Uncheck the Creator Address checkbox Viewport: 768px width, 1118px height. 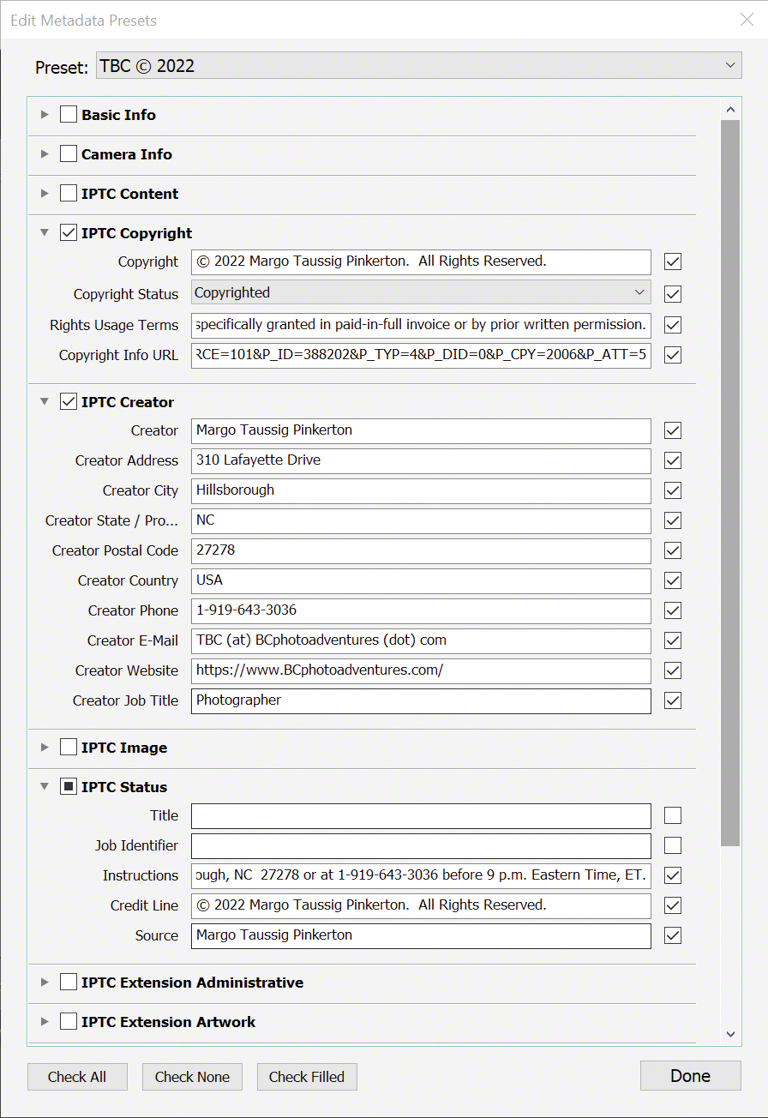pos(672,461)
